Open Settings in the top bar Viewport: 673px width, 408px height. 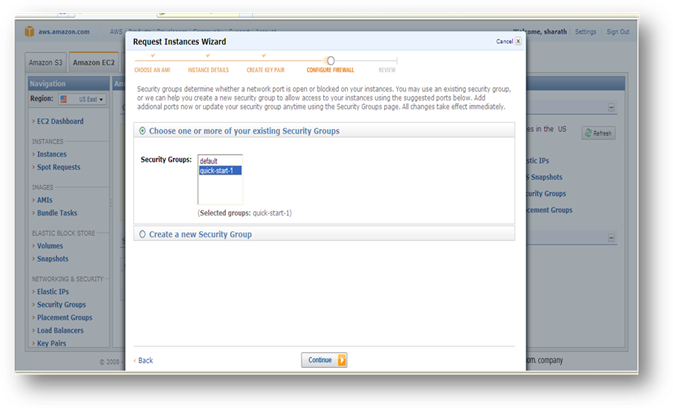click(x=585, y=32)
